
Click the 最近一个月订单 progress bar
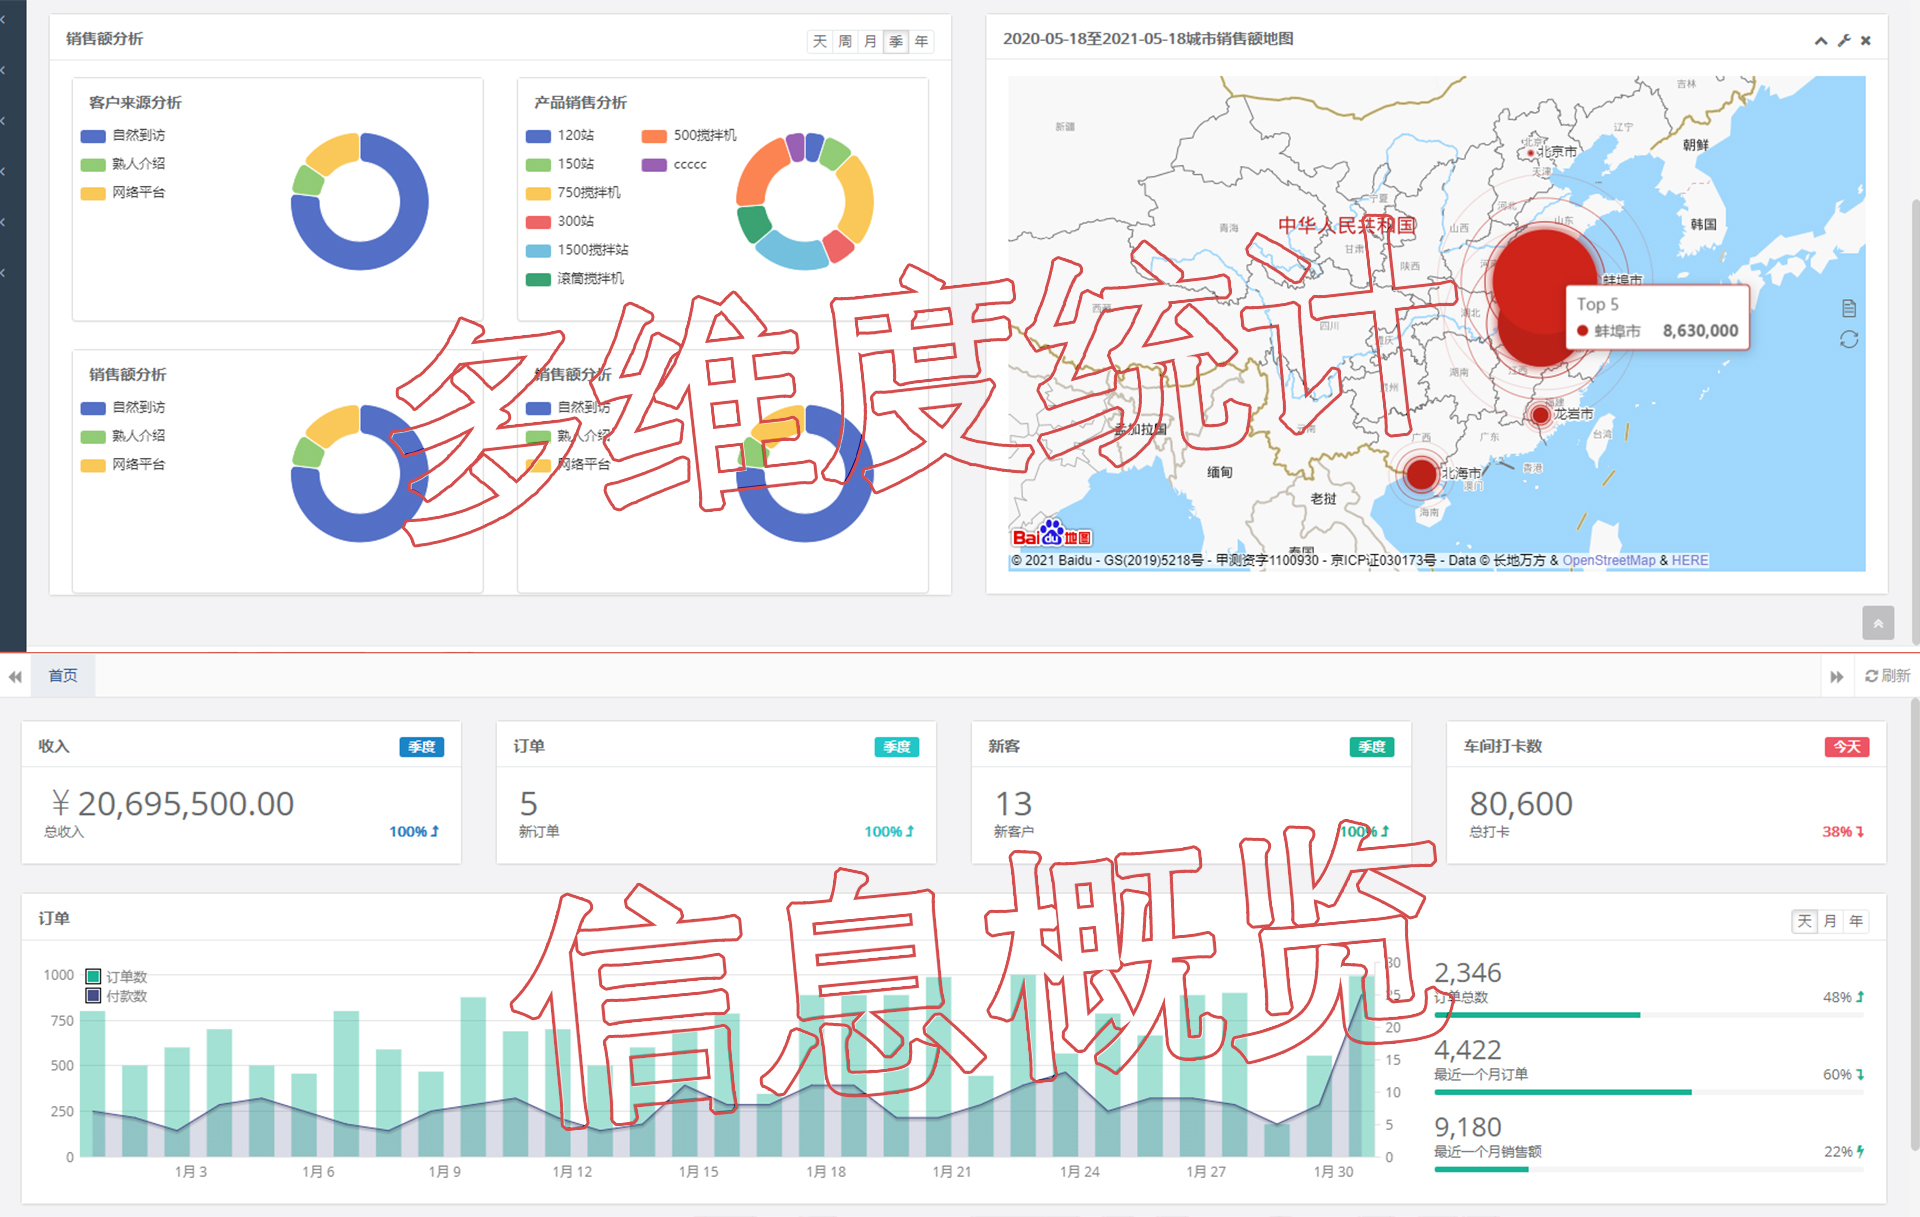tap(1649, 1092)
